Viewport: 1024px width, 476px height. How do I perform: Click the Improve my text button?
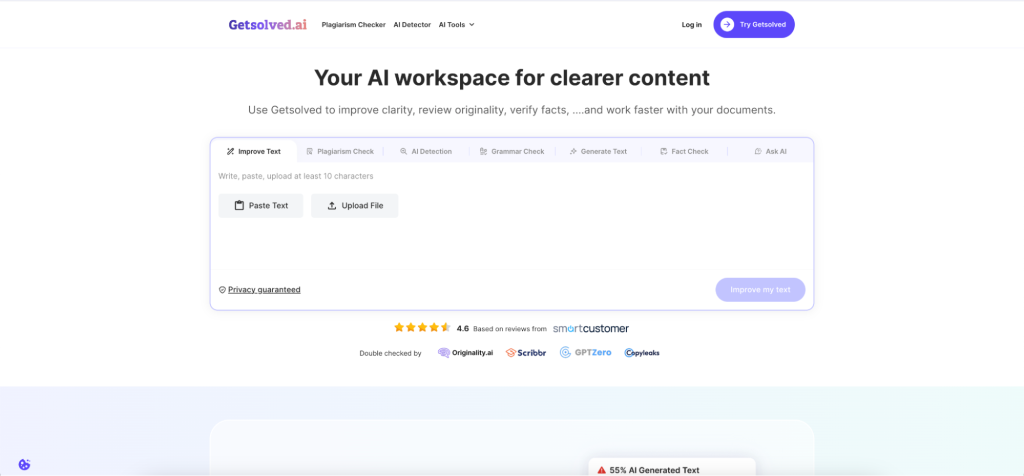(760, 290)
